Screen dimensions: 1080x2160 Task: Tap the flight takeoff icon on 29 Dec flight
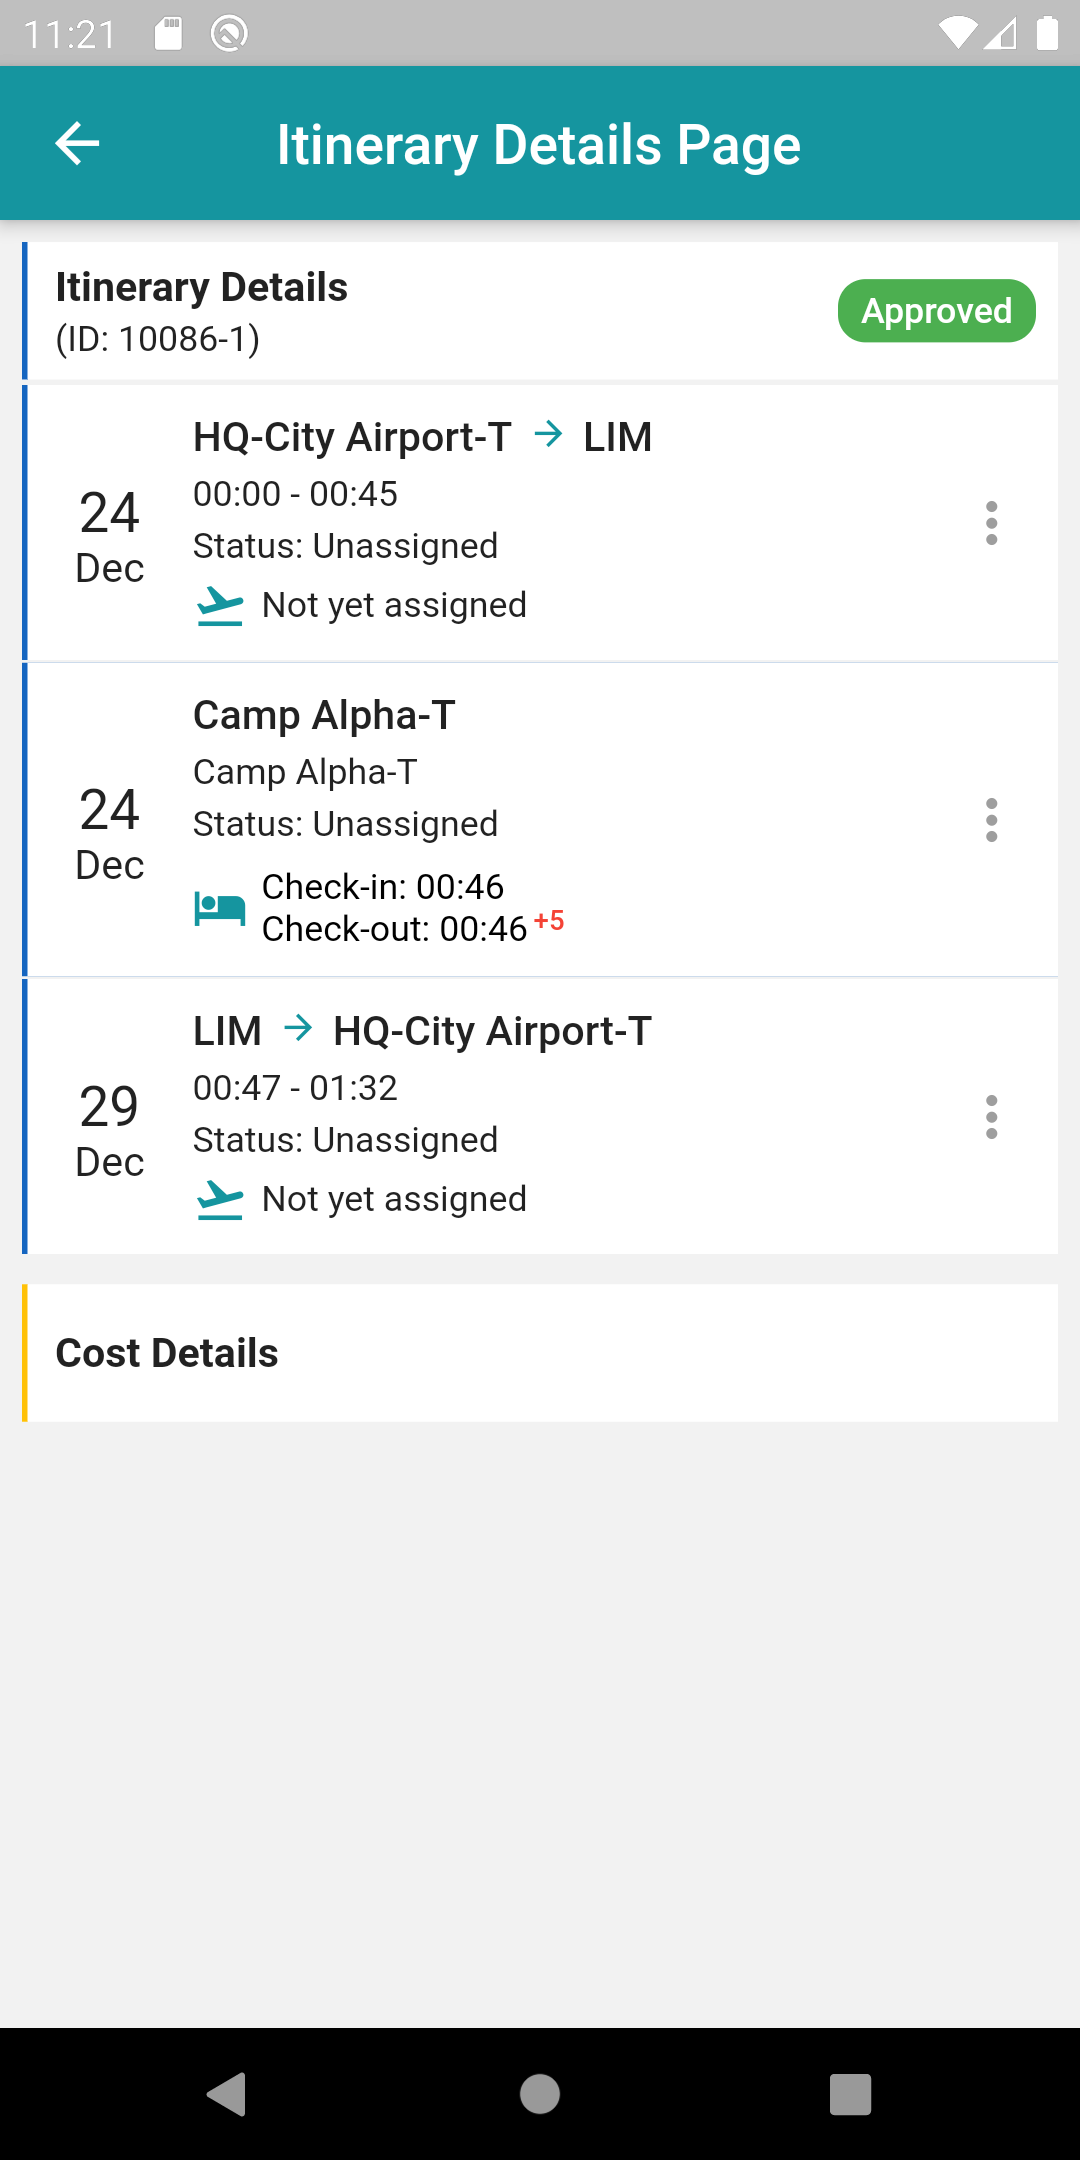coord(220,1200)
